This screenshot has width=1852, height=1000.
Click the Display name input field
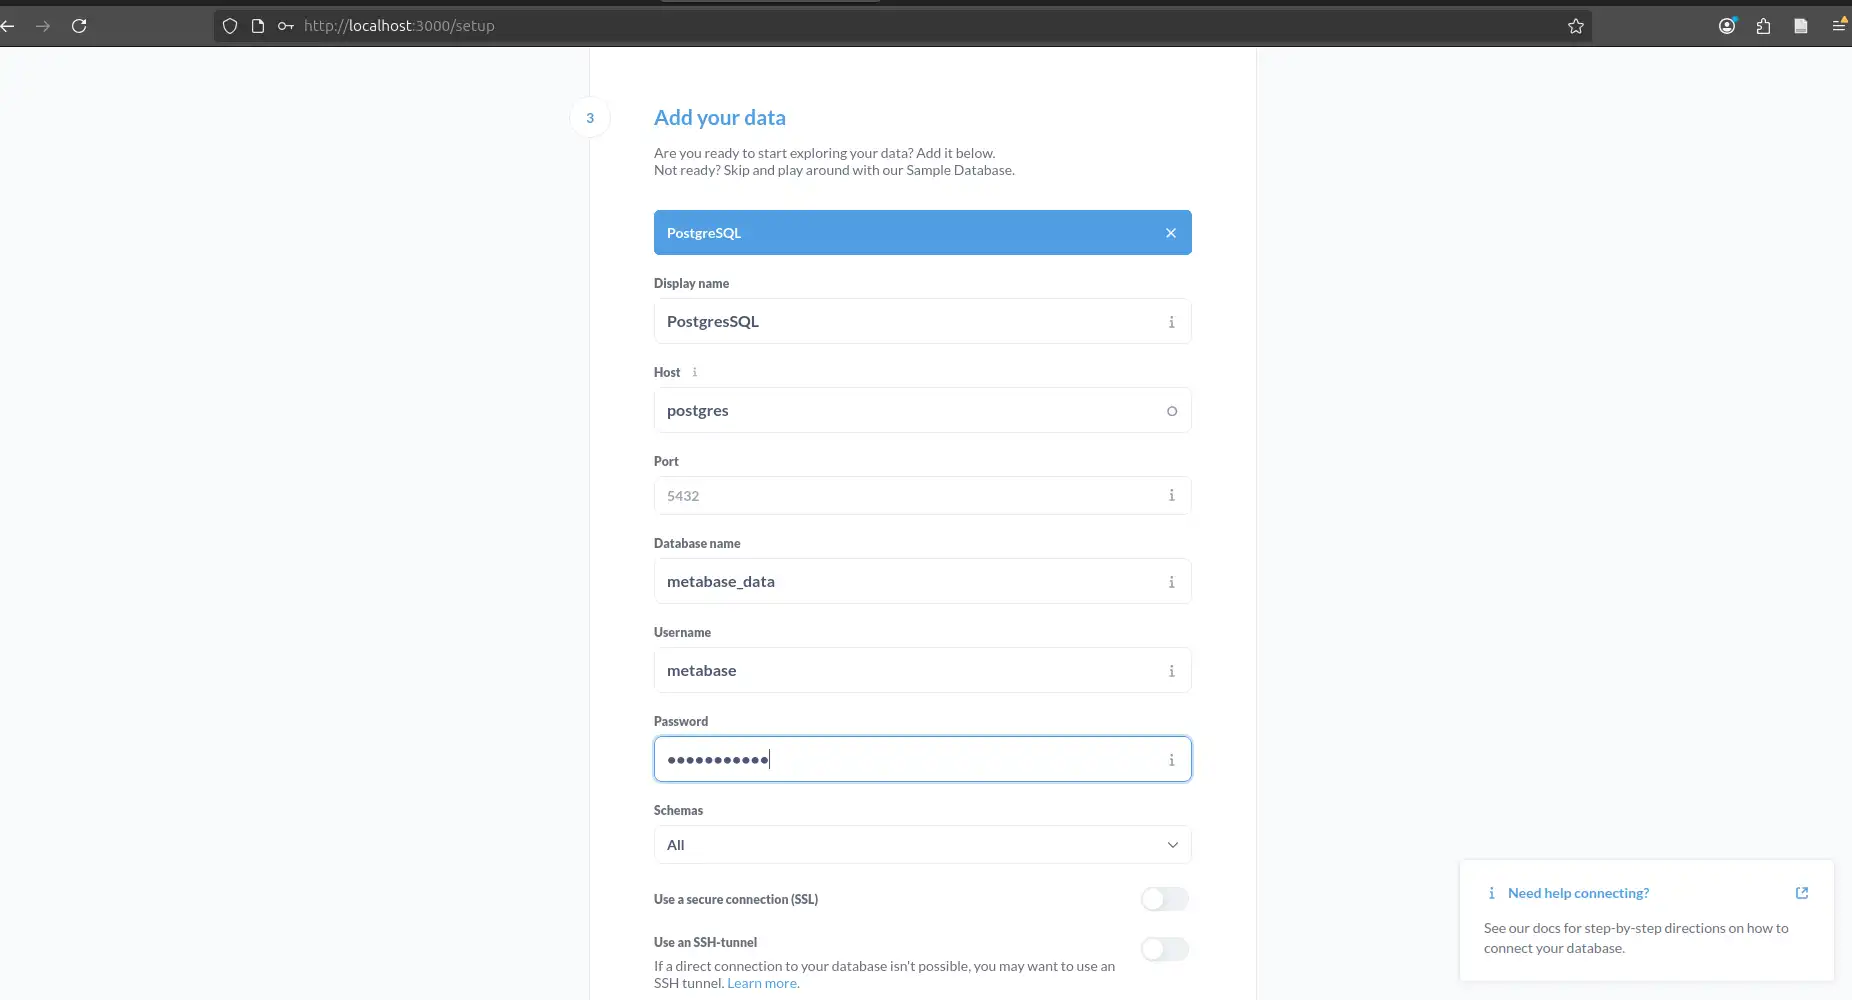click(x=922, y=322)
